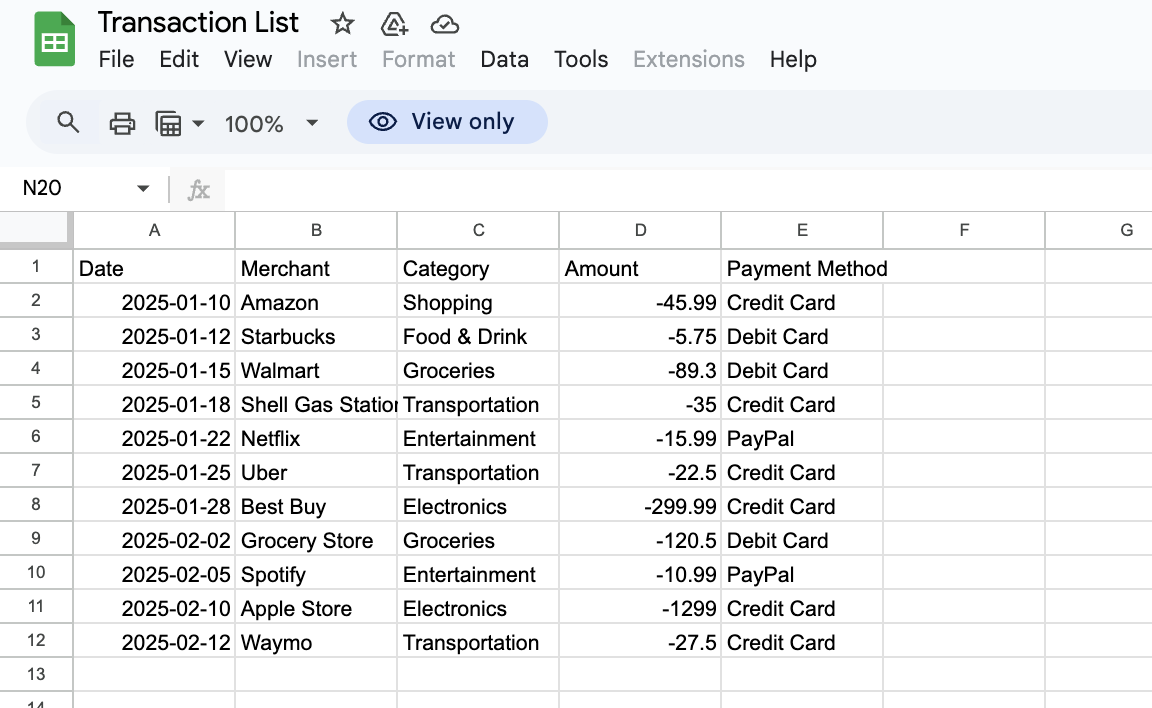Screen dimensions: 1152x708
Task: Select row 8 header
Action: pyautogui.click(x=35, y=505)
